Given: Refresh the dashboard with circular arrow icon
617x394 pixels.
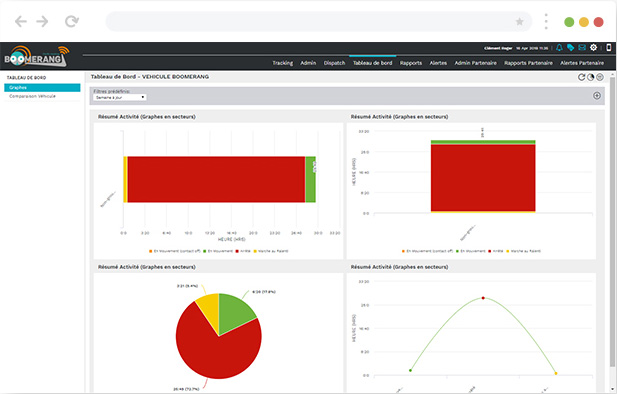Looking at the screenshot, I should [x=581, y=77].
